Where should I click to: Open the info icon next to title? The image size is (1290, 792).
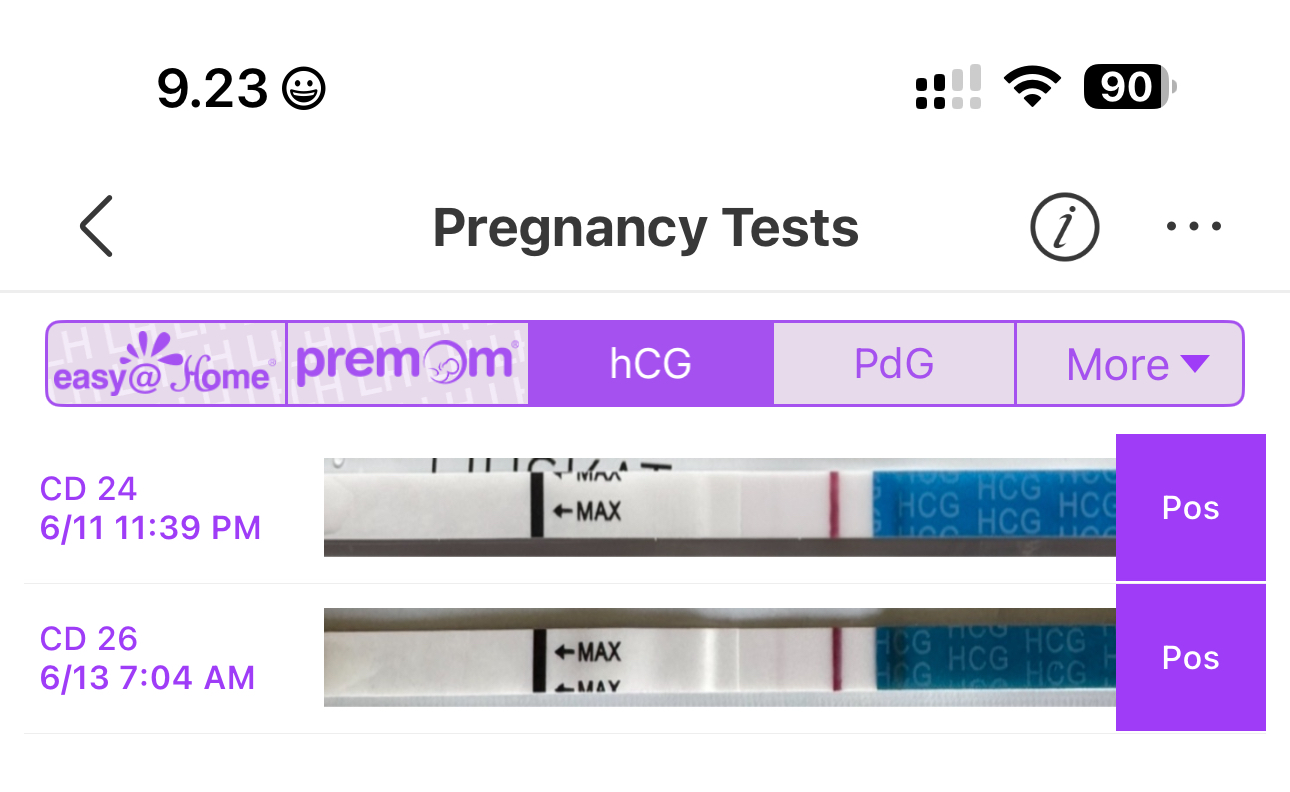pos(1064,227)
